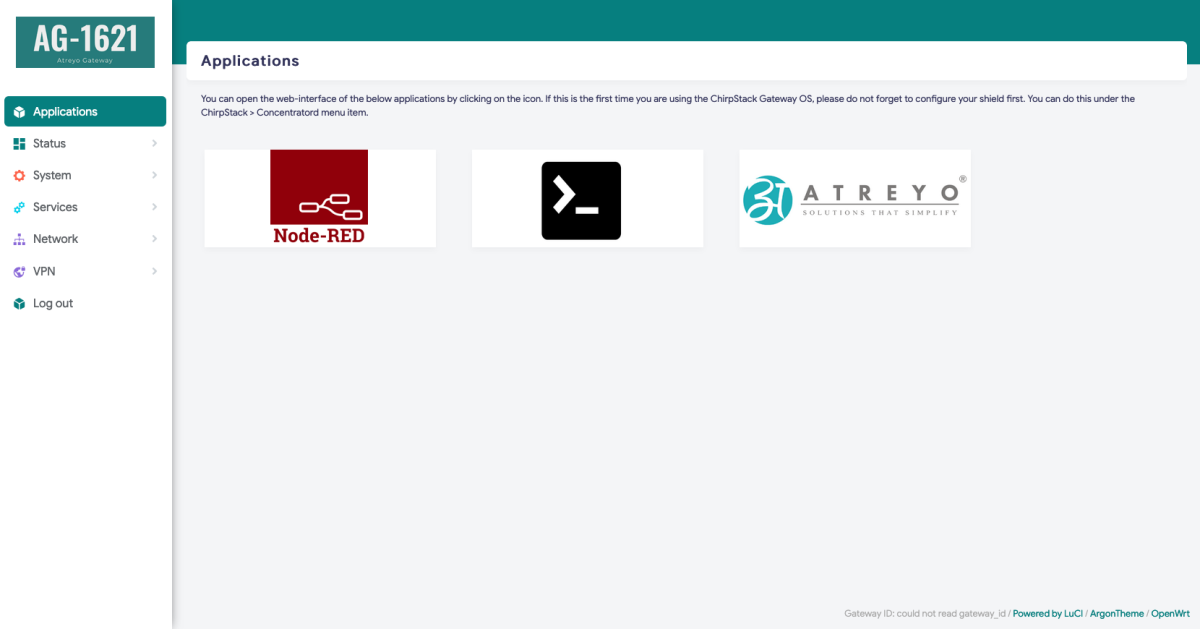The image size is (1200, 629).
Task: Click the 'Gateway ID: could not read gateway_id' text
Action: pyautogui.click(x=925, y=614)
